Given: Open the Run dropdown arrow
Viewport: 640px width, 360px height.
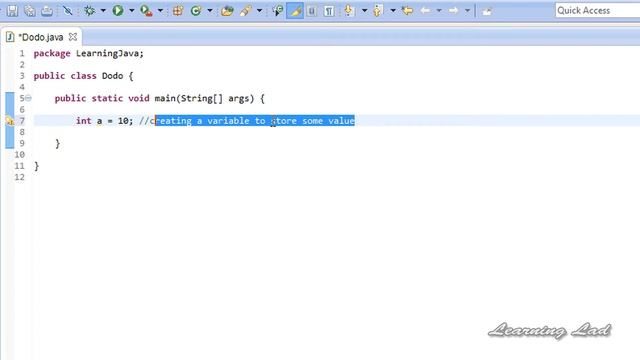Looking at the screenshot, I should coord(131,11).
